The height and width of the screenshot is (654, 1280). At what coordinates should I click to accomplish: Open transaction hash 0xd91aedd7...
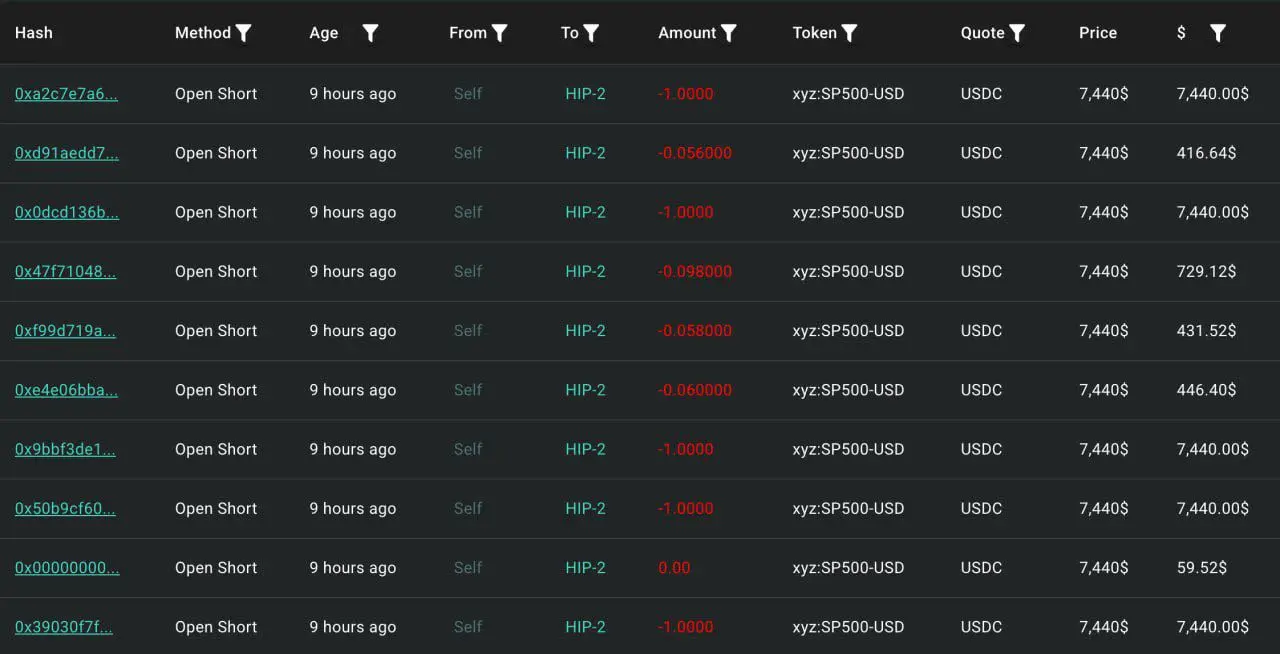(67, 153)
